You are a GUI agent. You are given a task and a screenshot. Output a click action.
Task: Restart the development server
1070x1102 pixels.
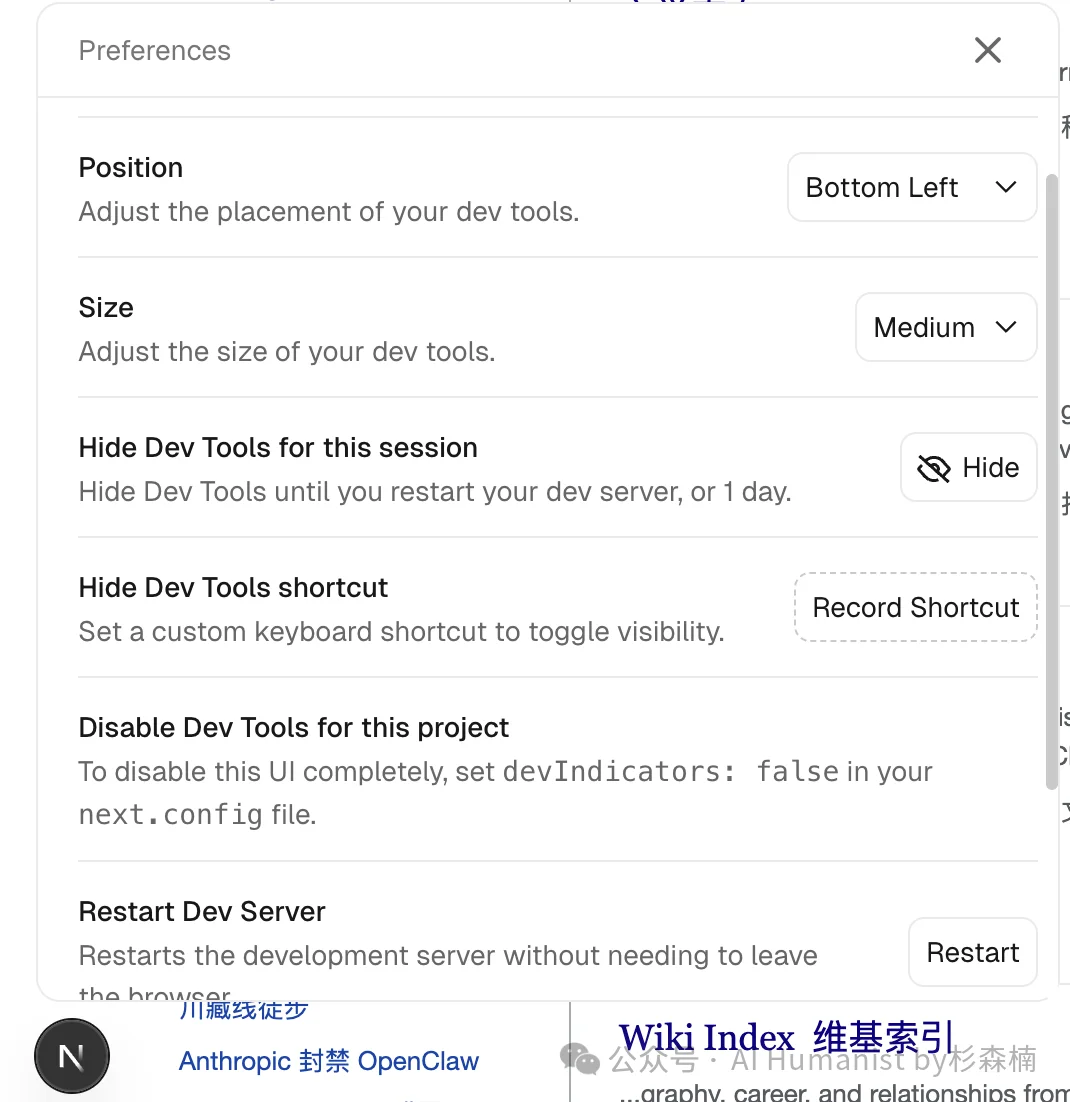pos(972,951)
